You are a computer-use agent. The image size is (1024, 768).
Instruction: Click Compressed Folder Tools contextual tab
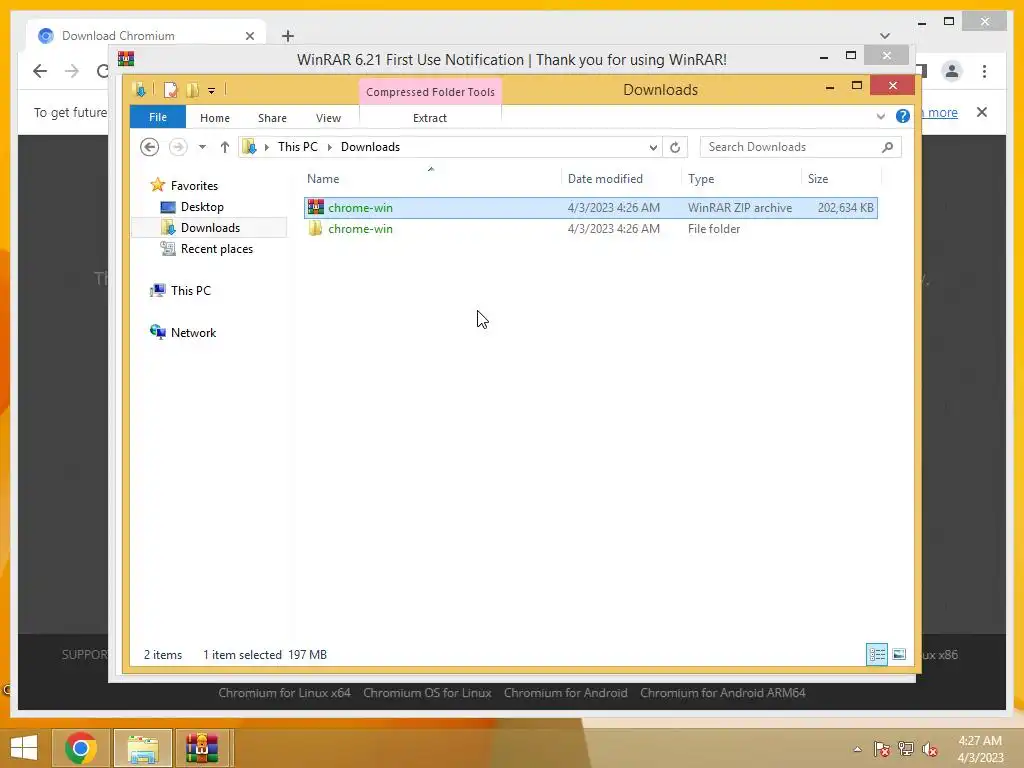[430, 92]
